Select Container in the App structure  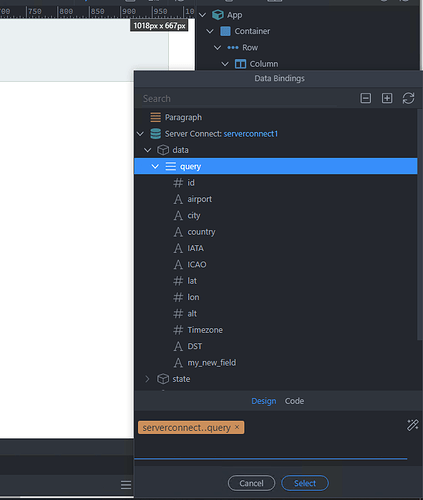252,31
